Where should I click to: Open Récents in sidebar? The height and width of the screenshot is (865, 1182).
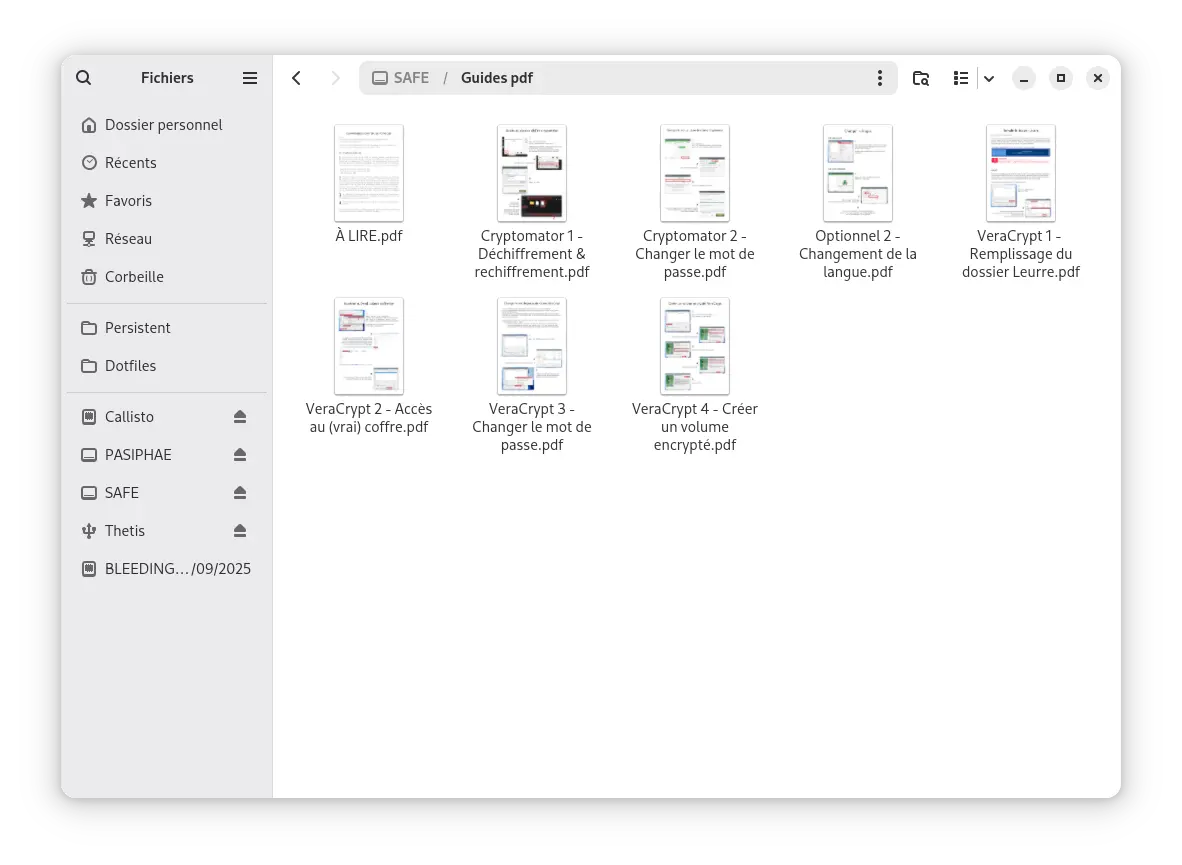167,163
